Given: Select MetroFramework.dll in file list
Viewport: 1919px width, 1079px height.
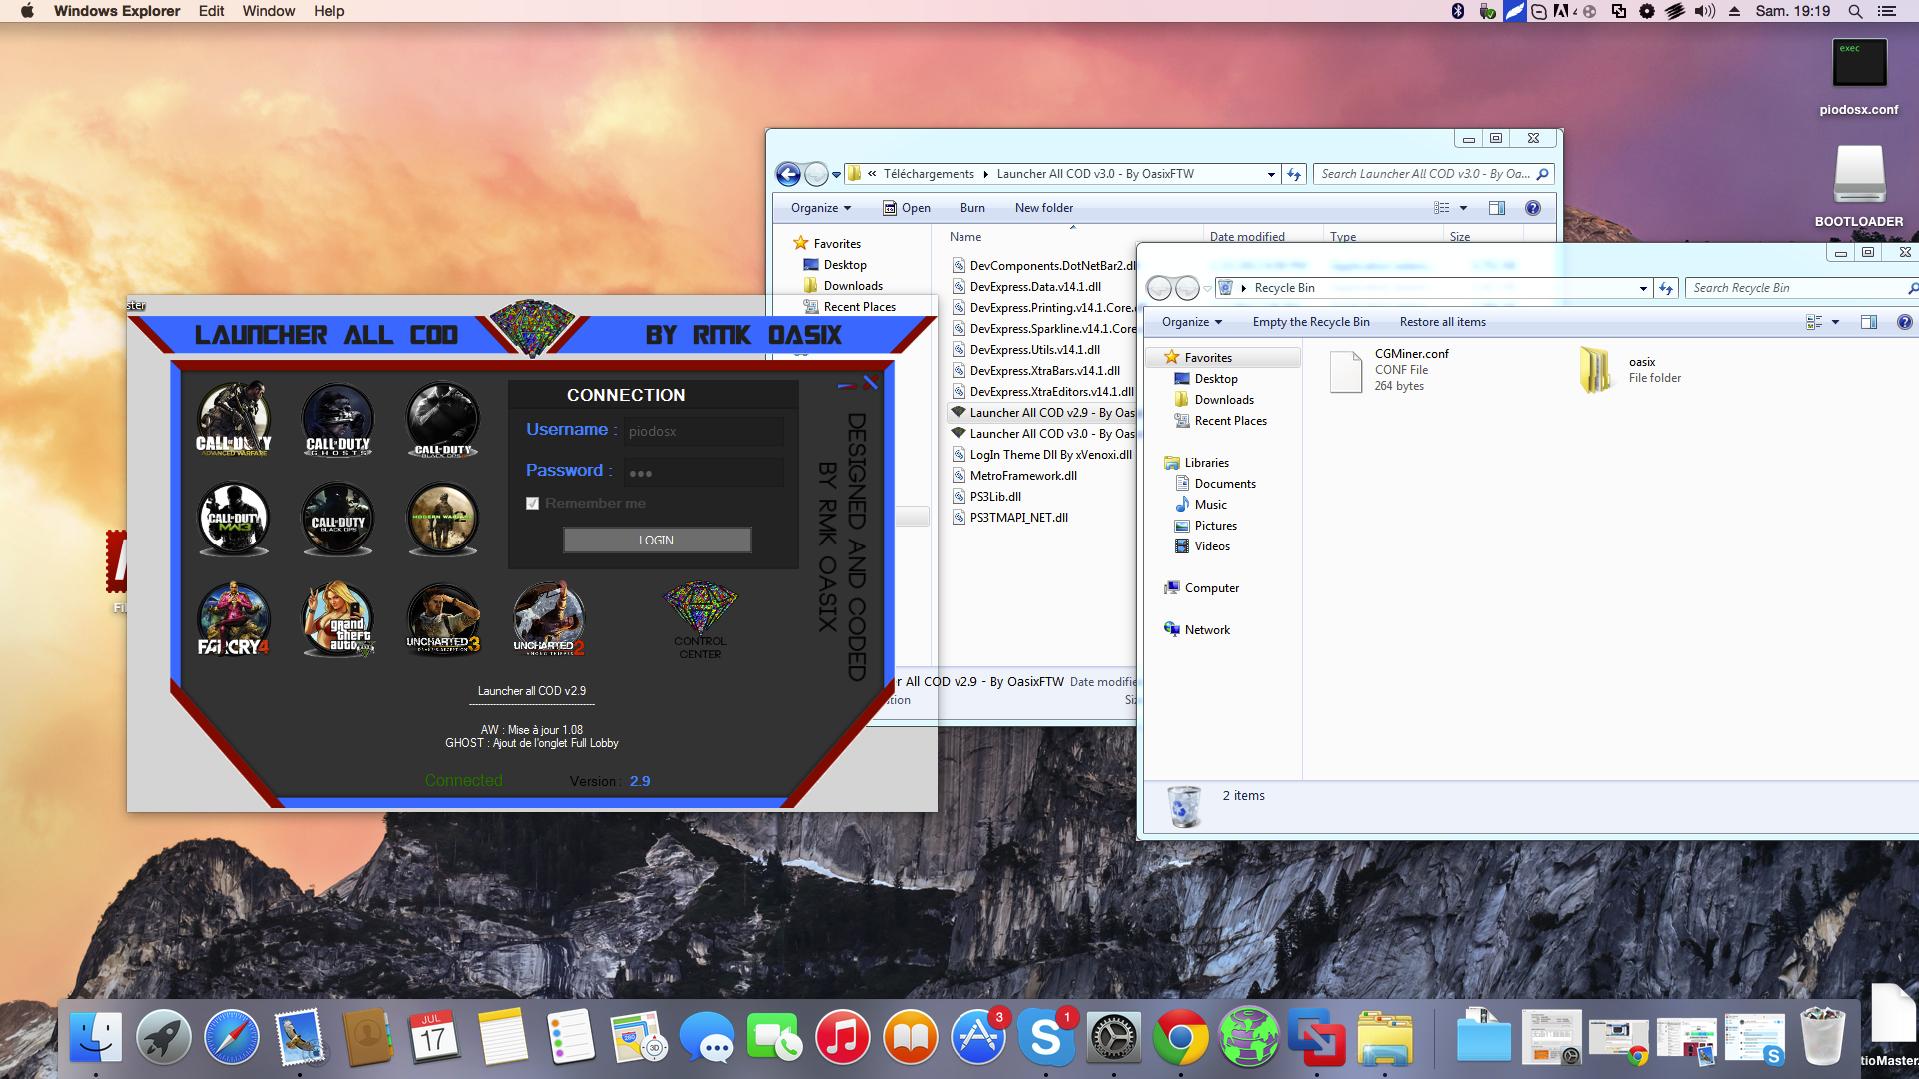Looking at the screenshot, I should click(x=1015, y=476).
